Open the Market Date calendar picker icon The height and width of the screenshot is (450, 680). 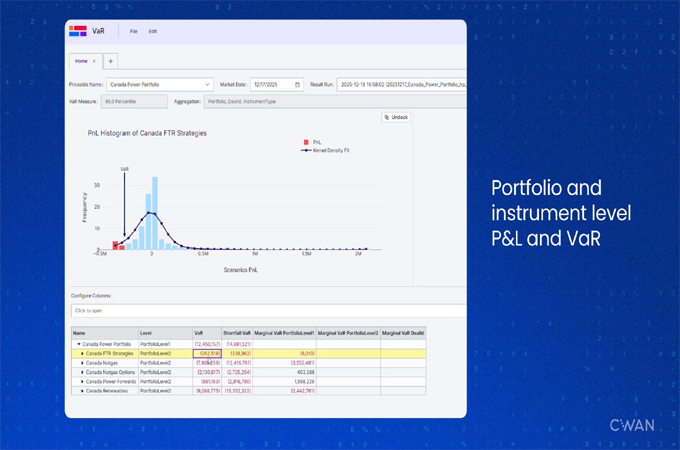(x=297, y=84)
